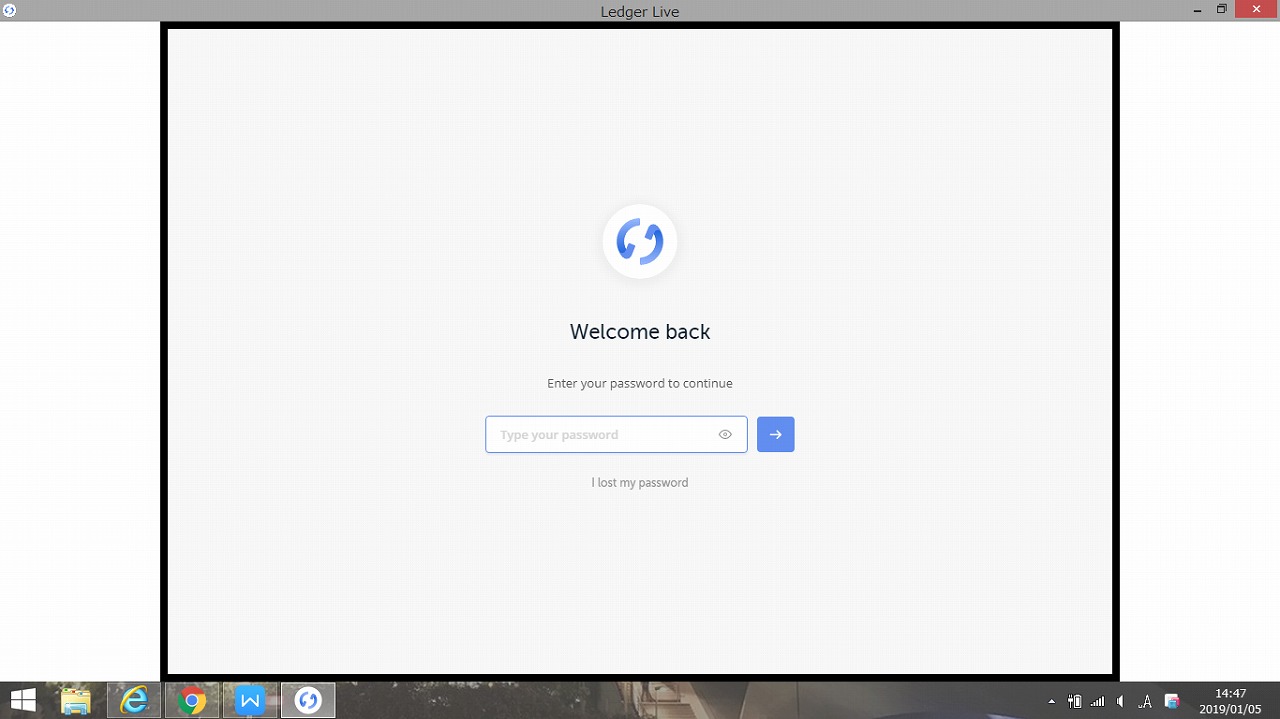The height and width of the screenshot is (719, 1280).
Task: Click the colorful overlapping-squares tray icon
Action: click(x=1172, y=702)
